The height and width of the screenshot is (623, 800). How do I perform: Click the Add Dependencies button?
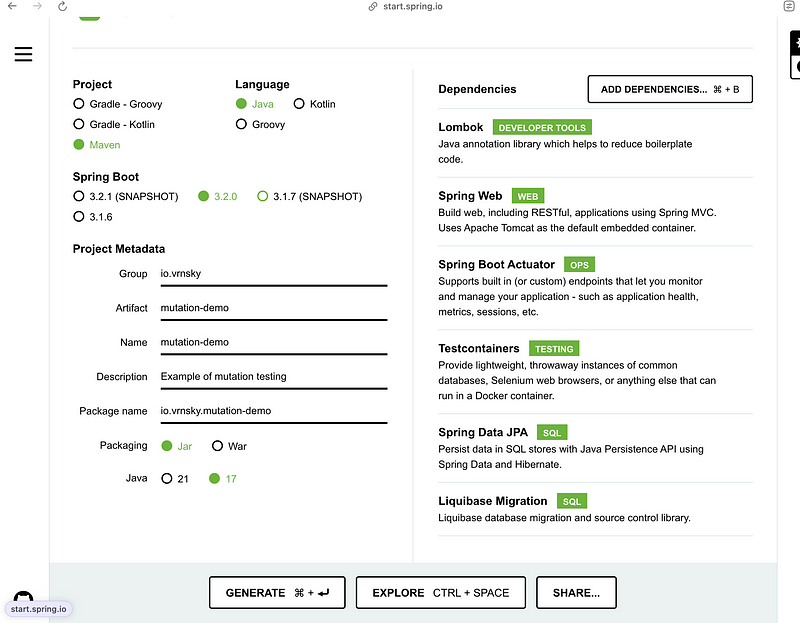pyautogui.click(x=669, y=89)
